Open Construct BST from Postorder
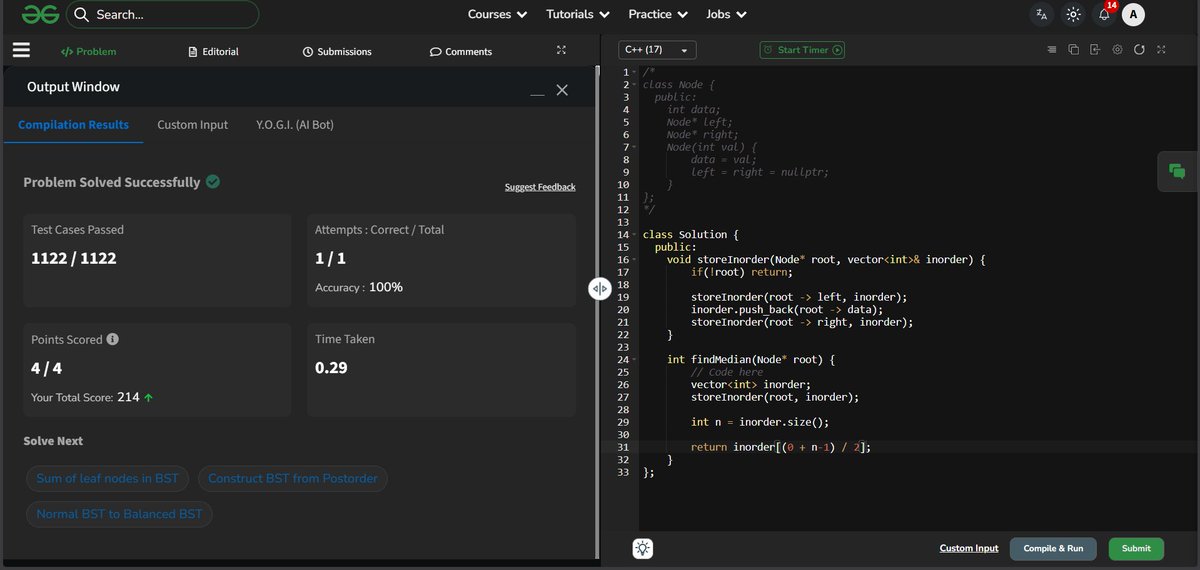Image resolution: width=1200 pixels, height=570 pixels. point(293,478)
